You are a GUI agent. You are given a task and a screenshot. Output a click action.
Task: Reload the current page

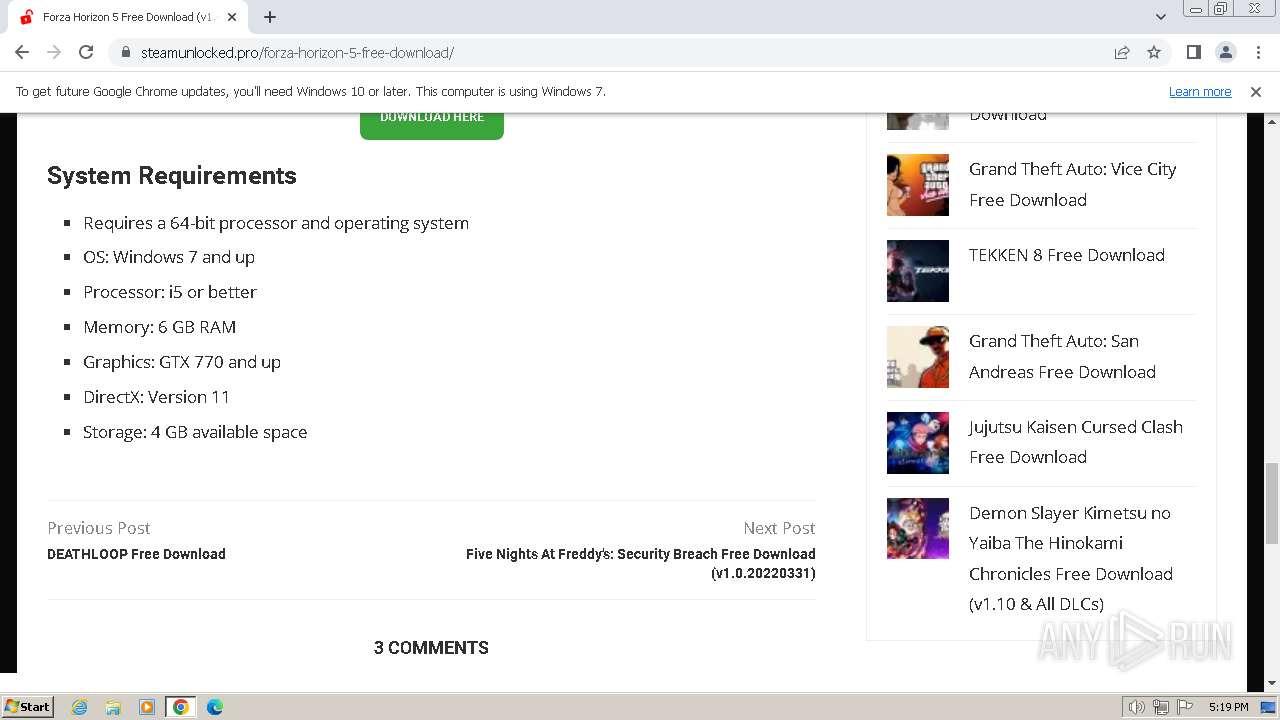(x=86, y=52)
